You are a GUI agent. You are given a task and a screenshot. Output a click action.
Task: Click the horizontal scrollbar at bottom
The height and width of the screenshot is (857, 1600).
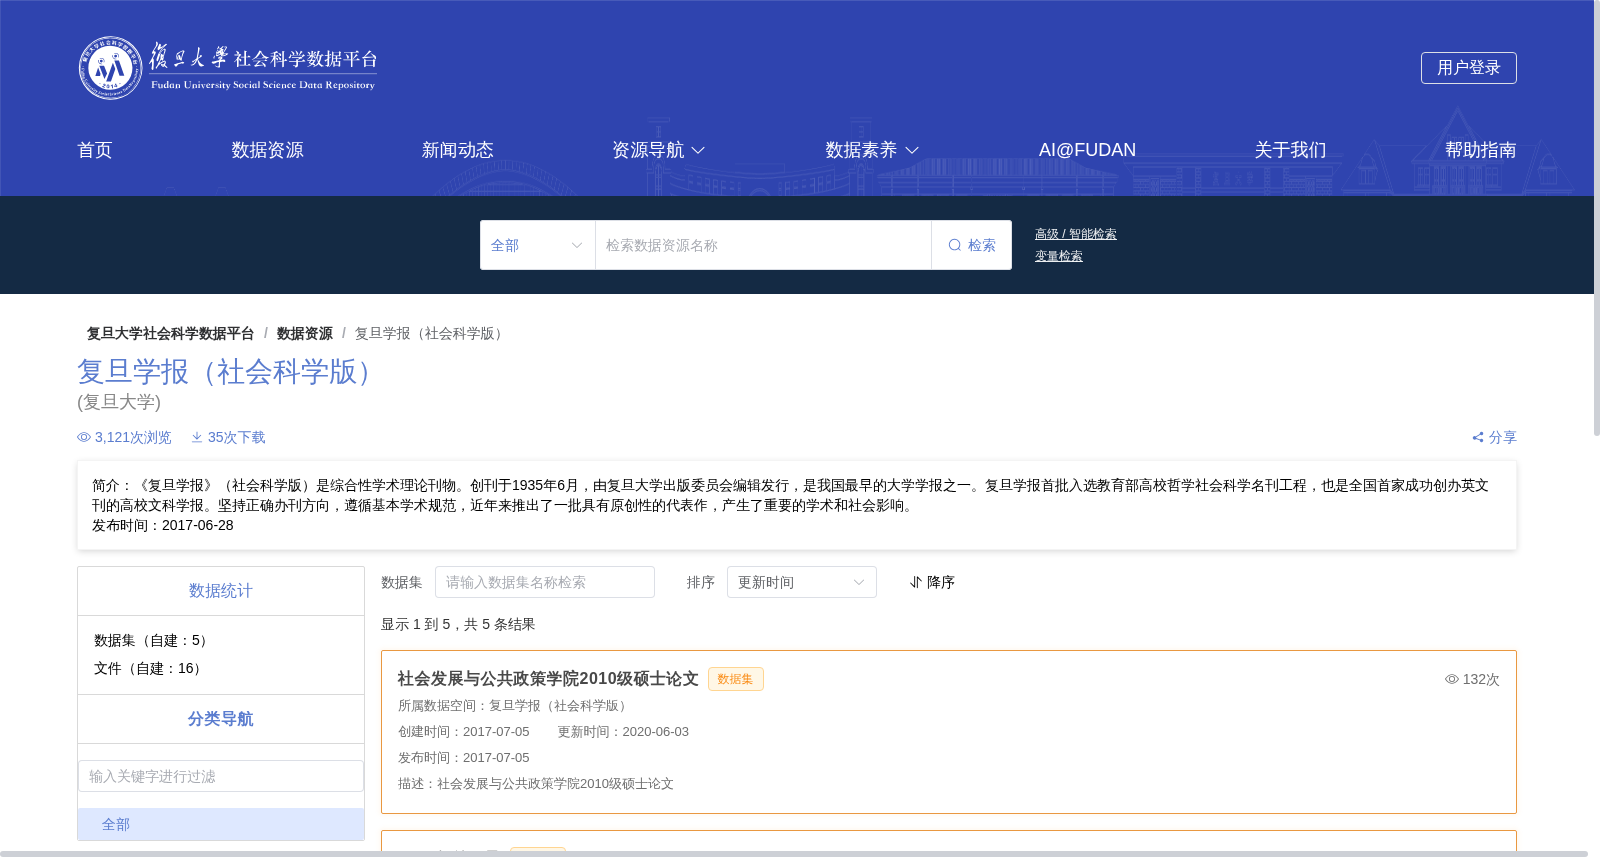[794, 854]
